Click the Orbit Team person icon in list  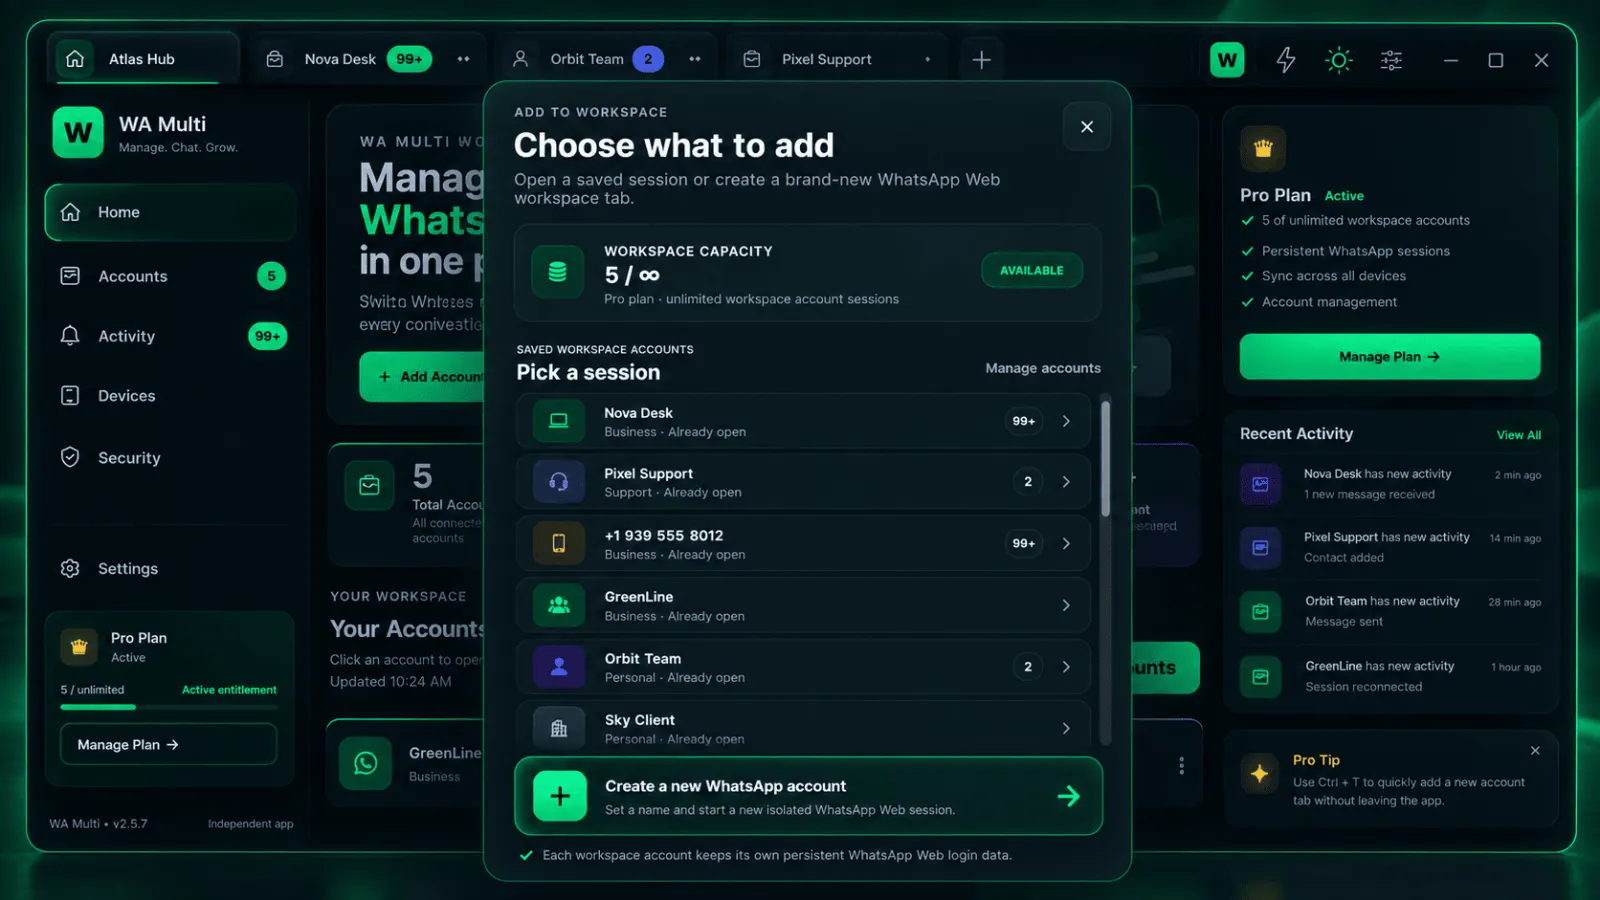[558, 667]
